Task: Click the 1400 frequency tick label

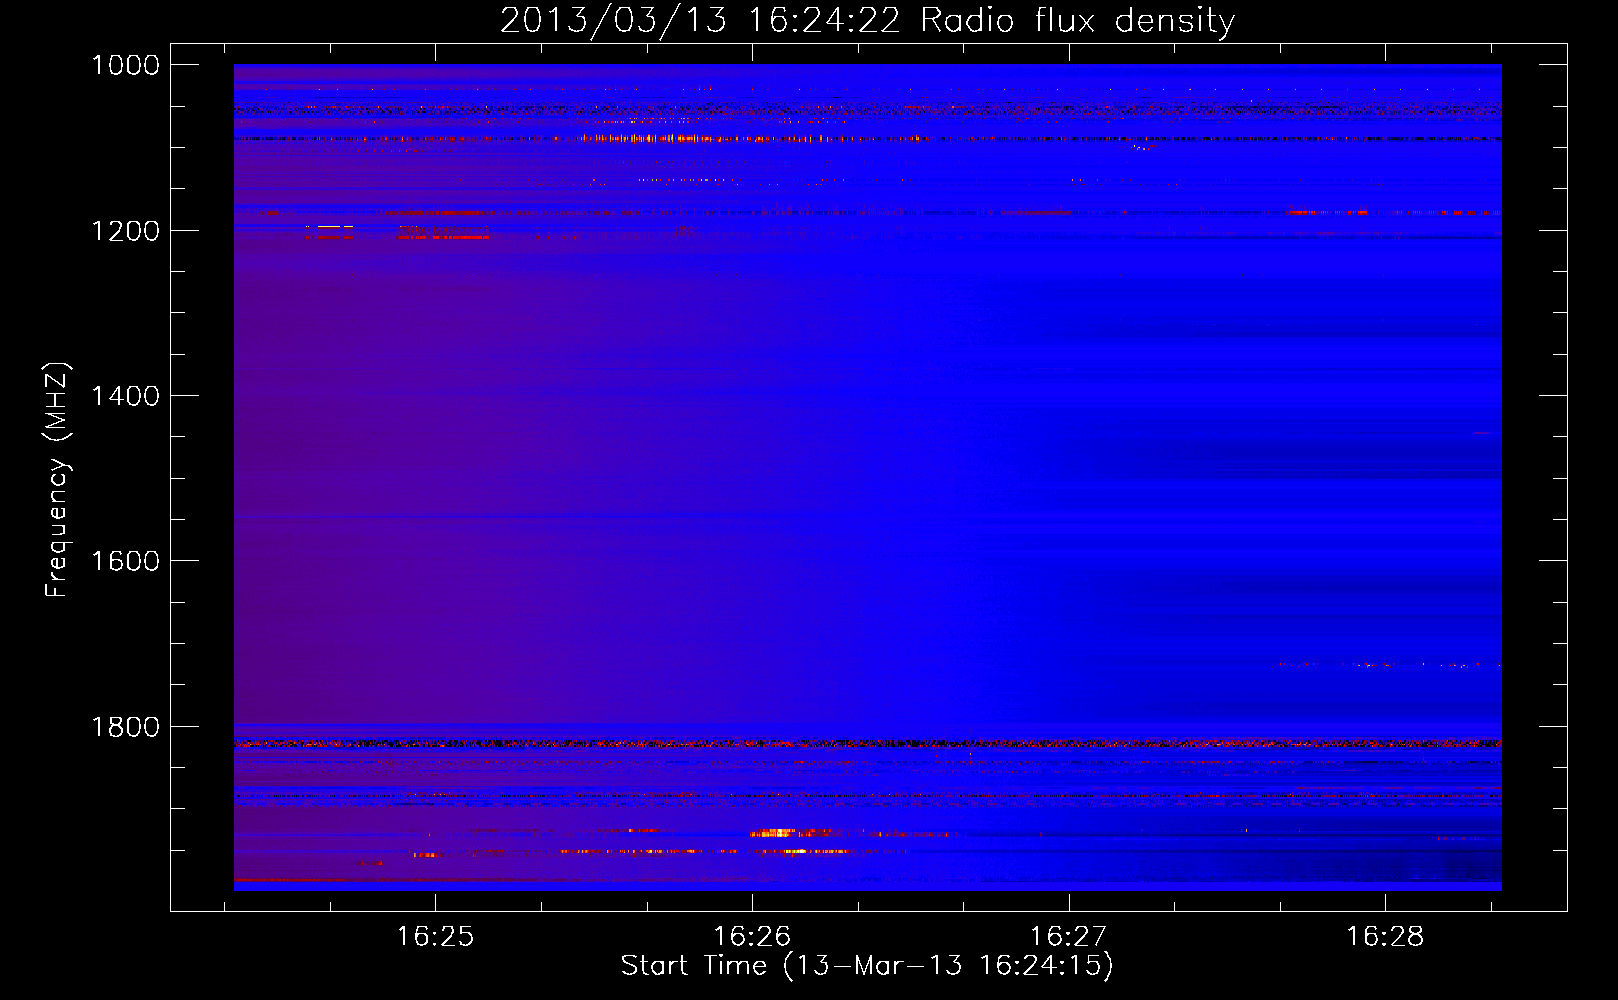Action: pyautogui.click(x=125, y=396)
